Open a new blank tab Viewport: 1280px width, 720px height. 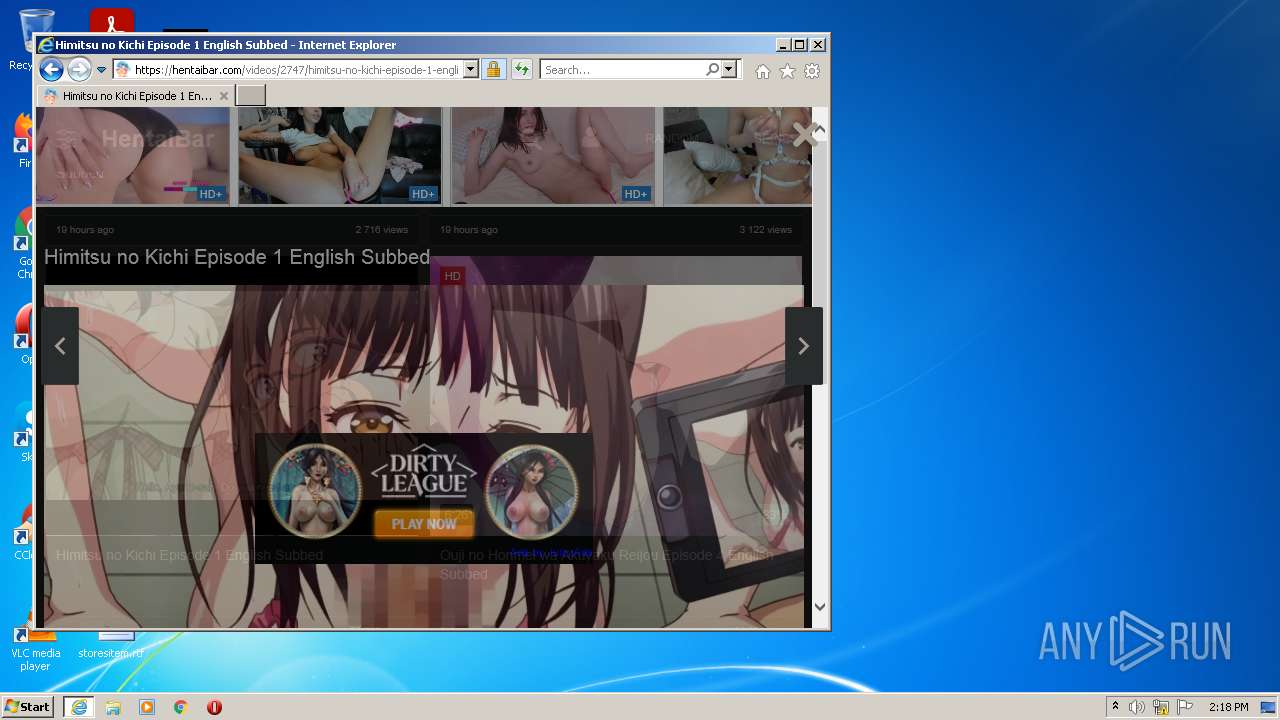(250, 95)
